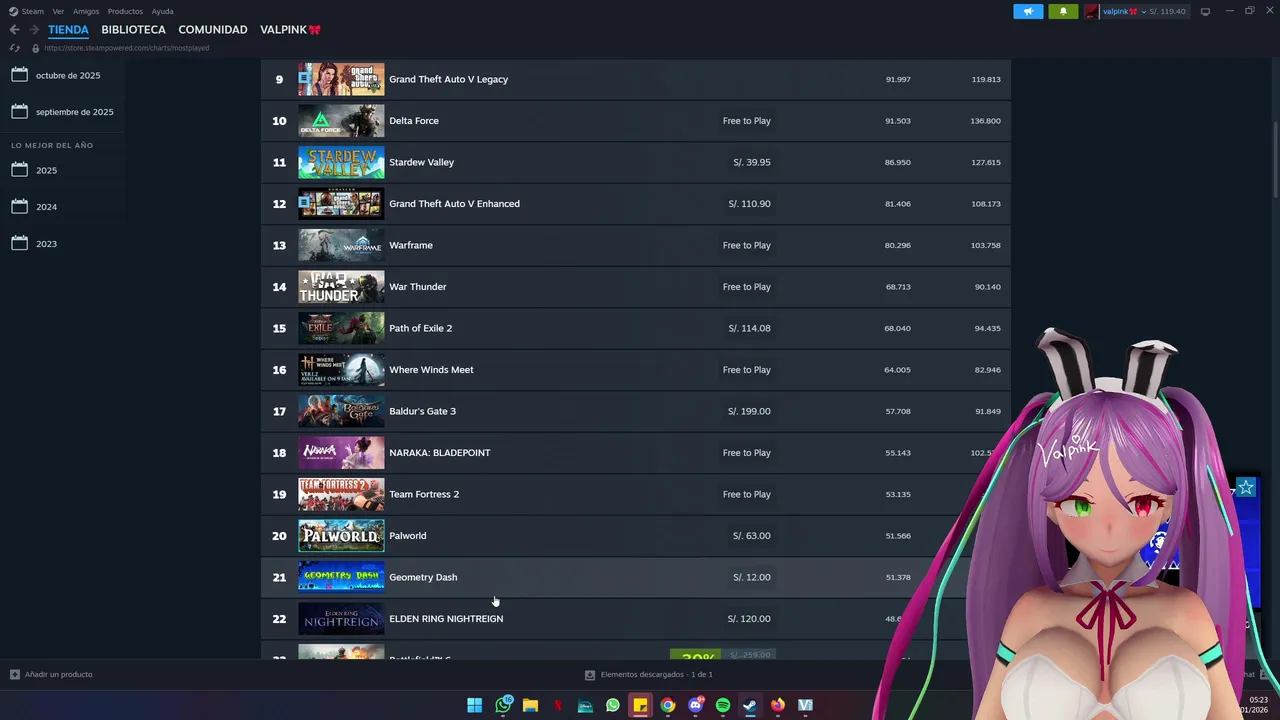Click Stardew Valley price S/. 39.95

(751, 162)
